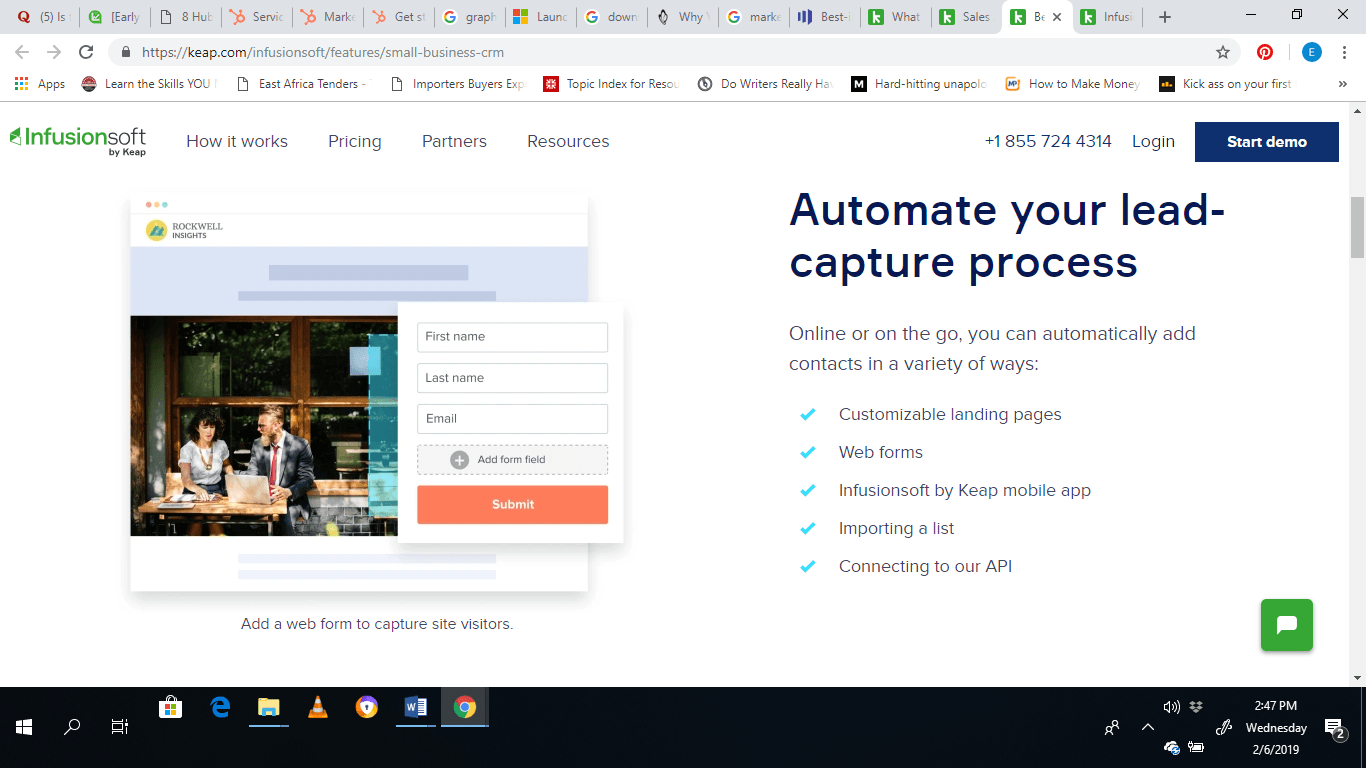
Task: Go back to the previous page
Action: tap(22, 52)
